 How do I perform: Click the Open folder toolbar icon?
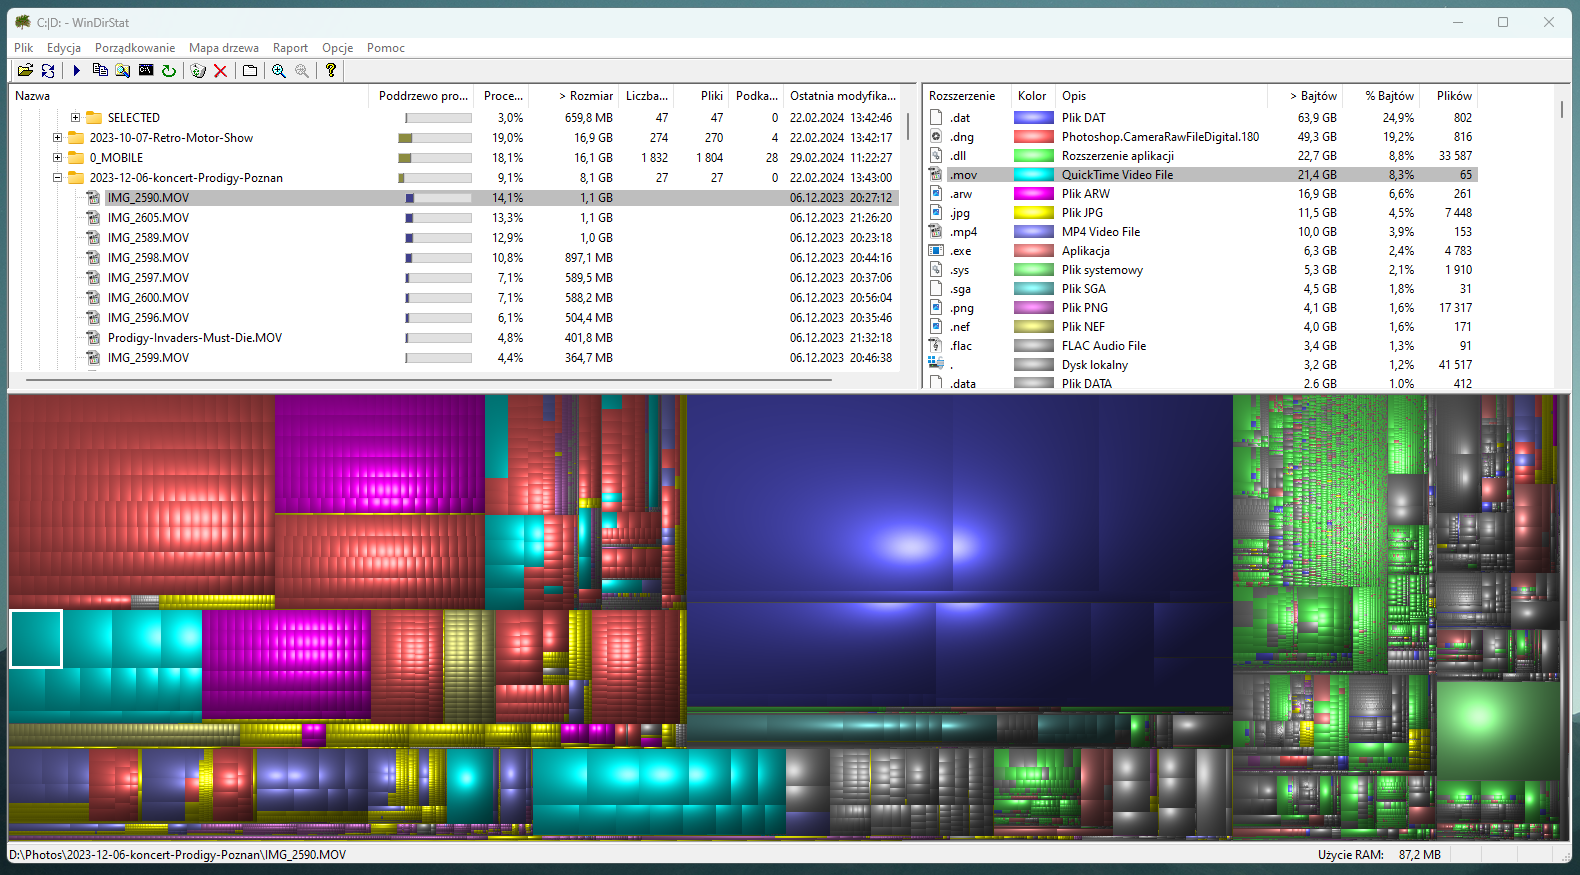tap(25, 70)
